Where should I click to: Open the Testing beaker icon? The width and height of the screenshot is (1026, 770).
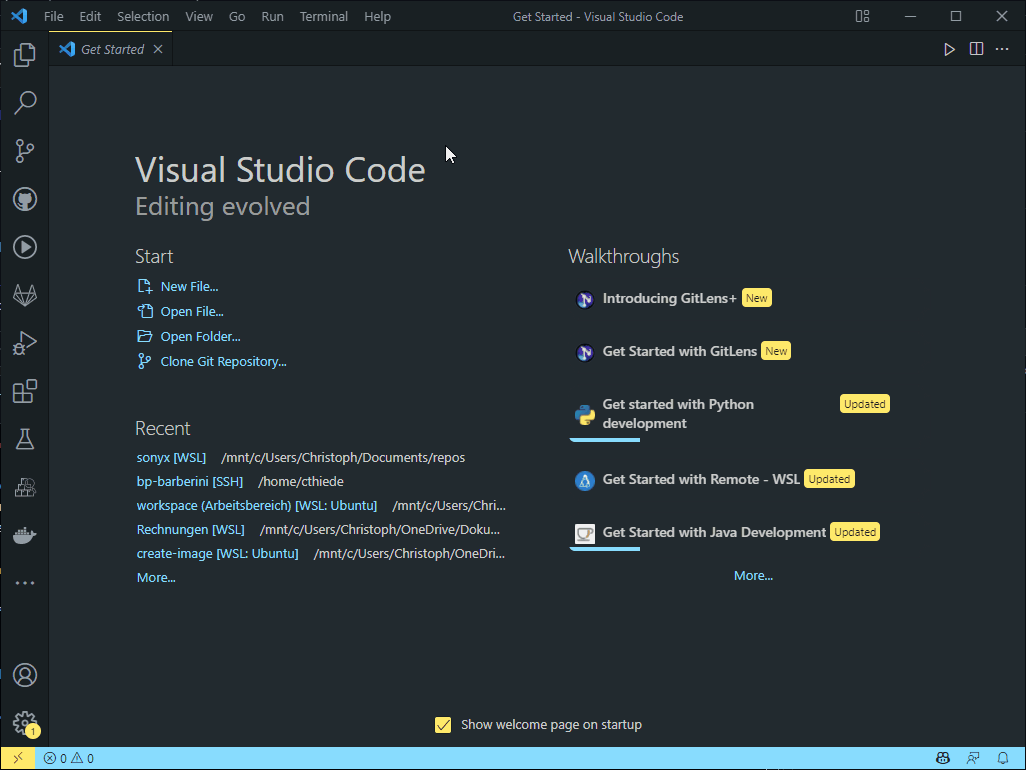coord(25,439)
